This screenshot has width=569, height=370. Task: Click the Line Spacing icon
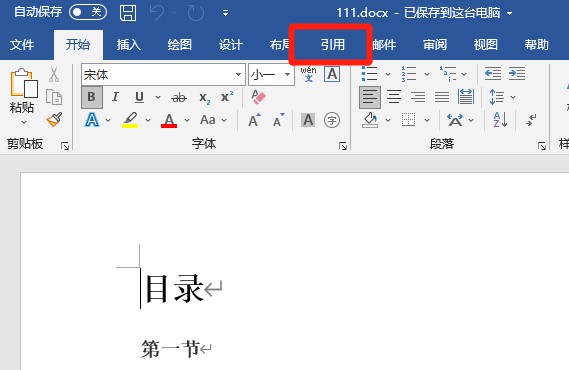pyautogui.click(x=497, y=97)
